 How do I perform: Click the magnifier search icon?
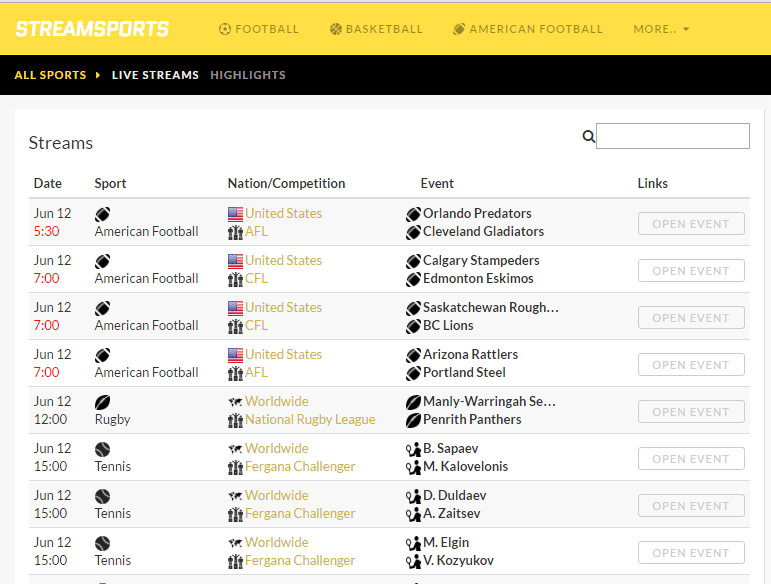coord(589,136)
